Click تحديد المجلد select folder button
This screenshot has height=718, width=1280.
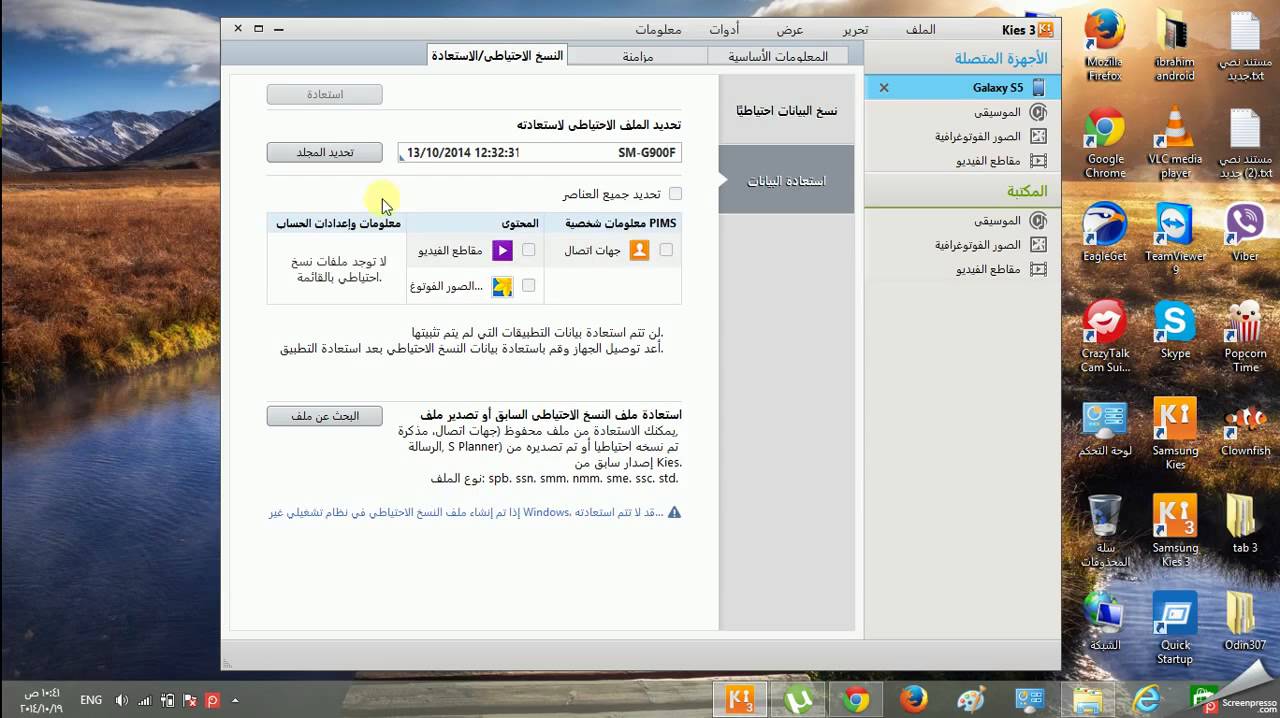click(x=324, y=152)
